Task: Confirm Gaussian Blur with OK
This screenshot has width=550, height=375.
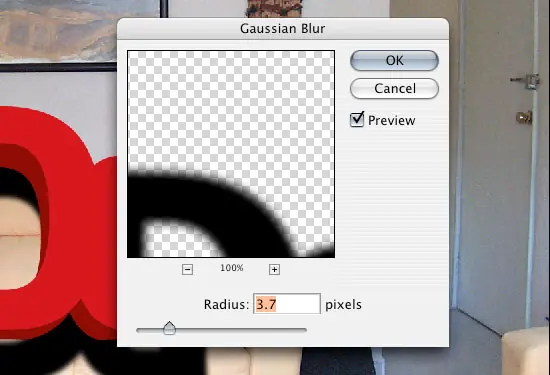Action: 394,60
